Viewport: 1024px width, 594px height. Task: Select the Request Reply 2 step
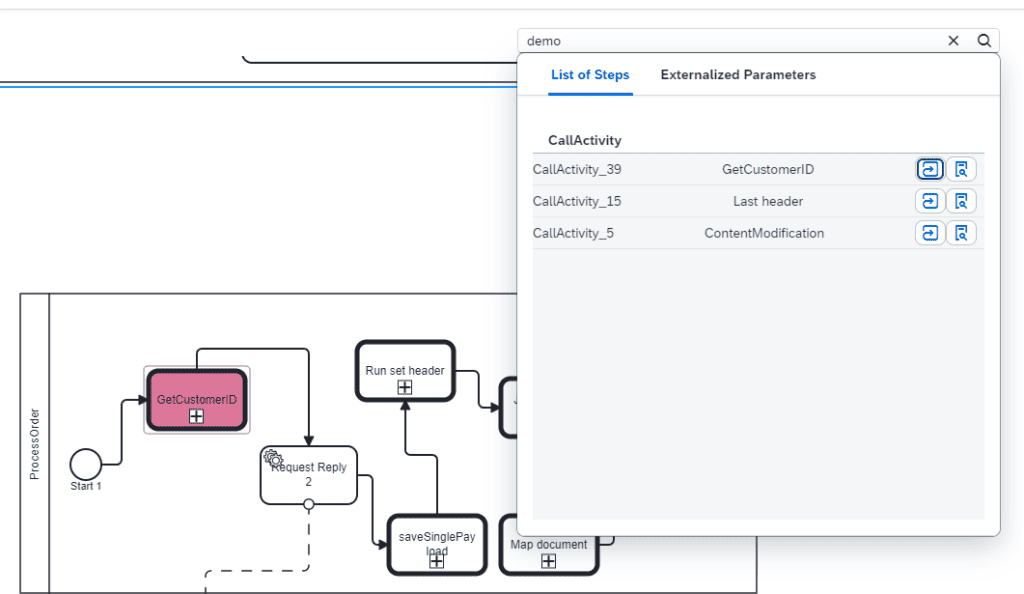[x=308, y=475]
